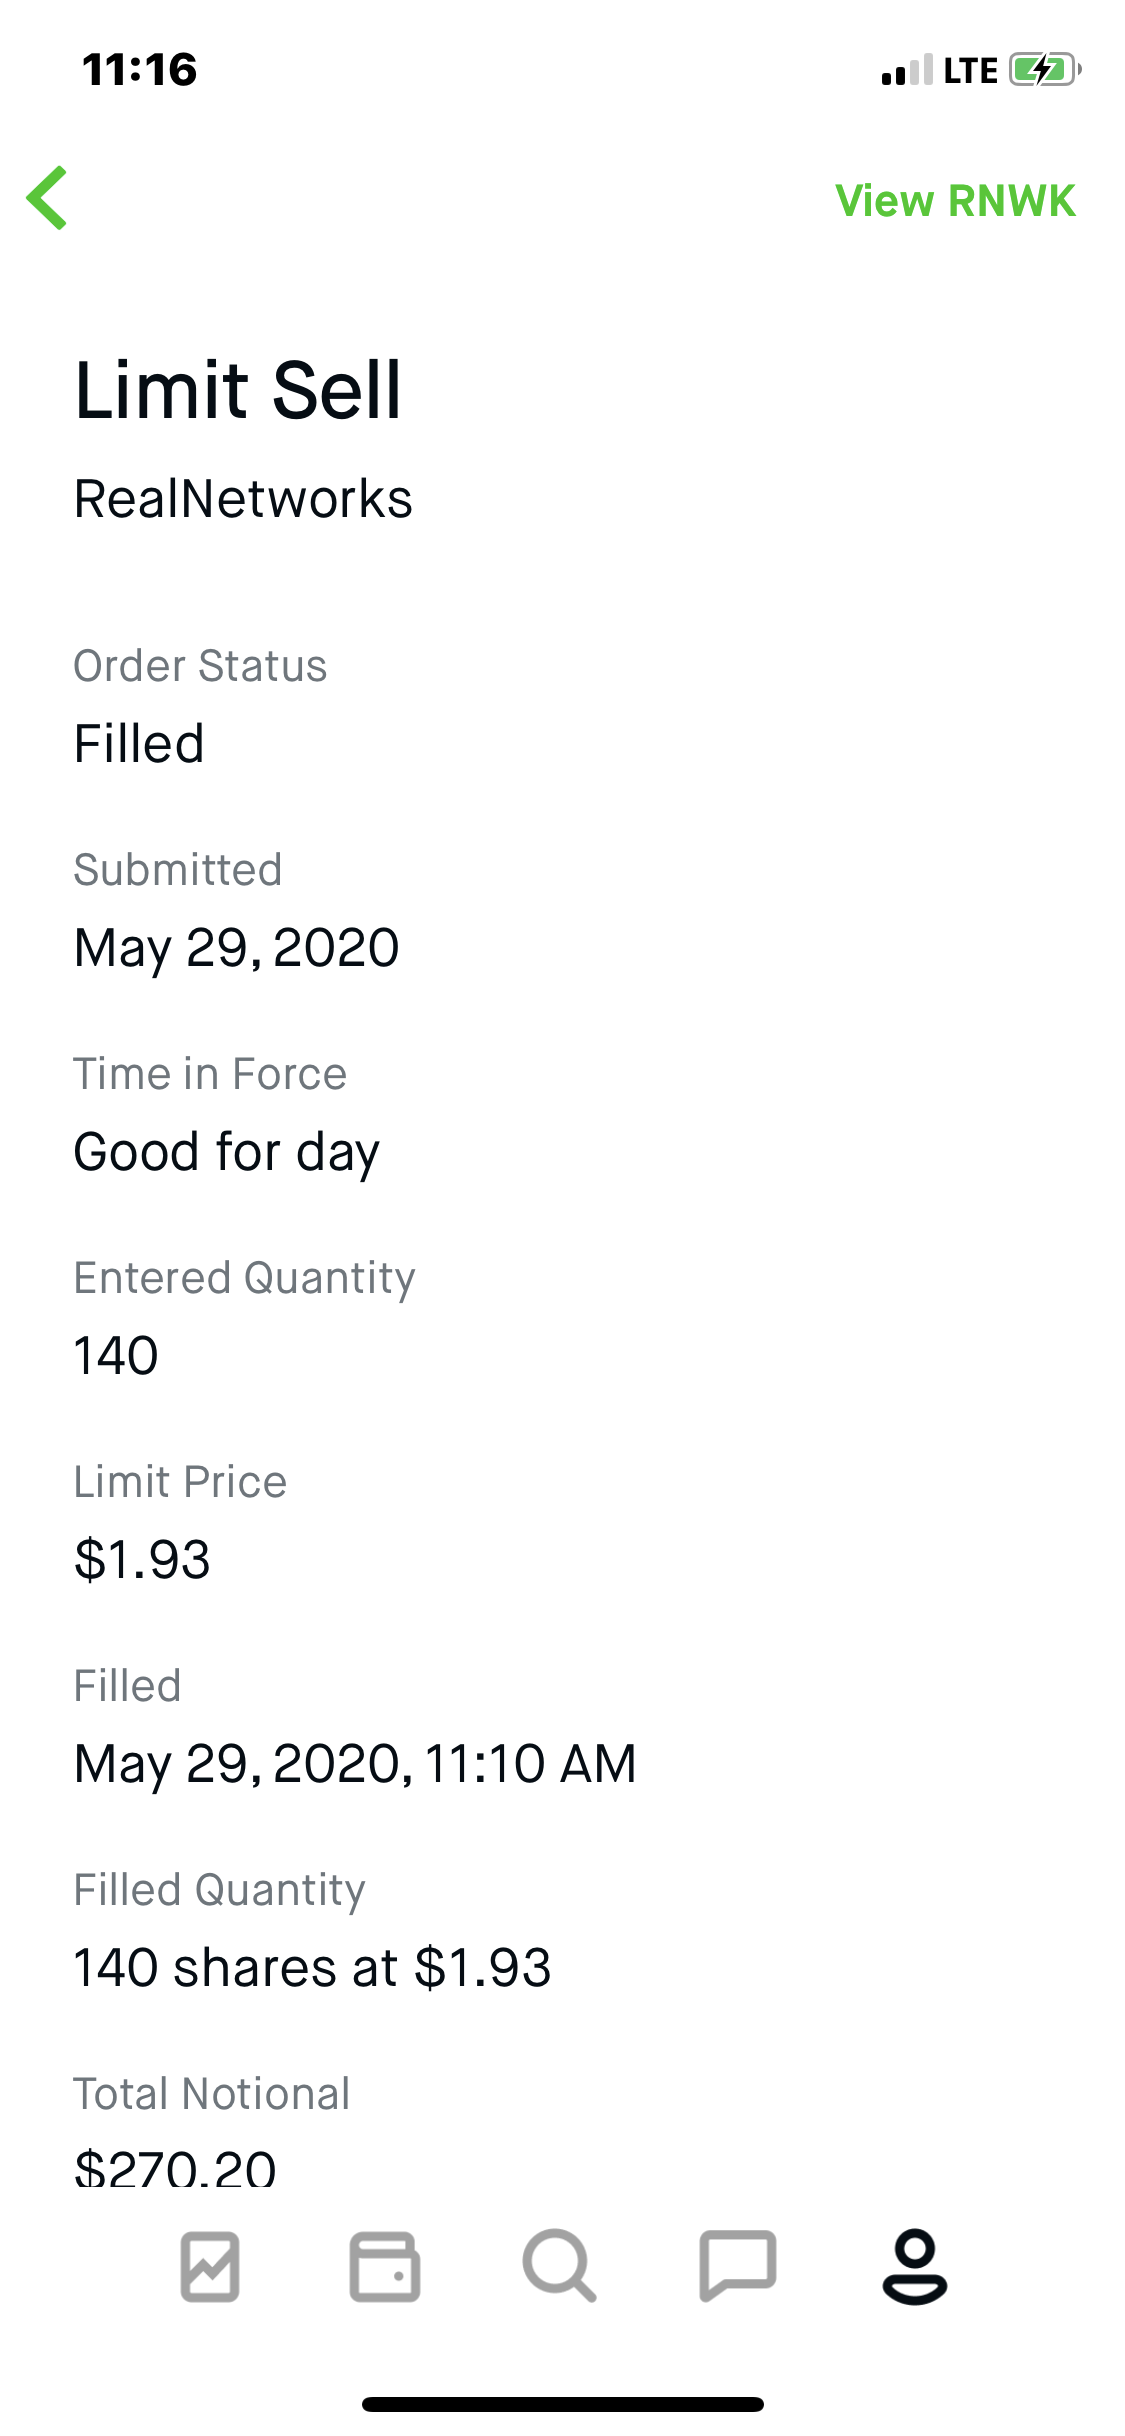Tap the LTE network indicator
This screenshot has width=1125, height=2436.
click(x=970, y=71)
